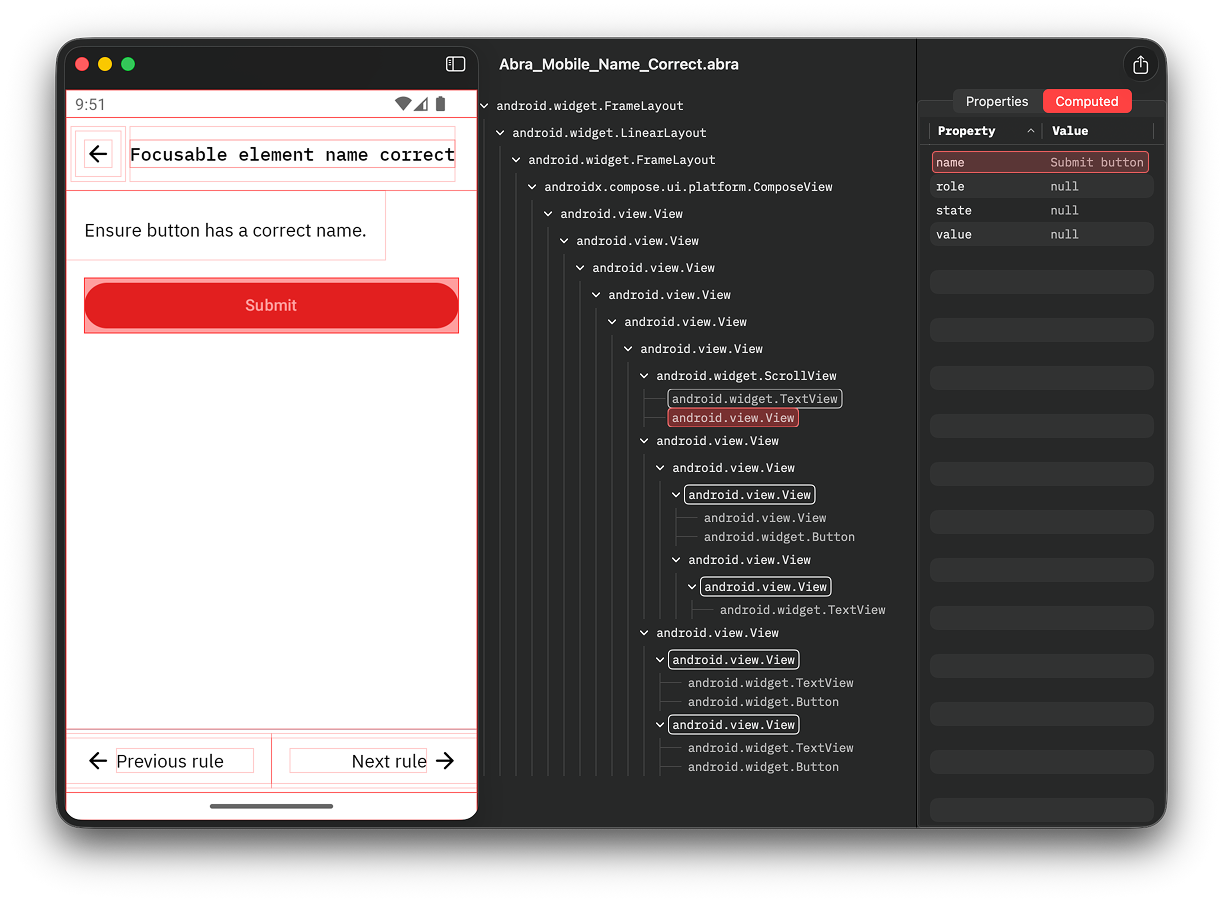The image size is (1223, 902).
Task: Switch to the Computed tab
Action: [x=1087, y=101]
